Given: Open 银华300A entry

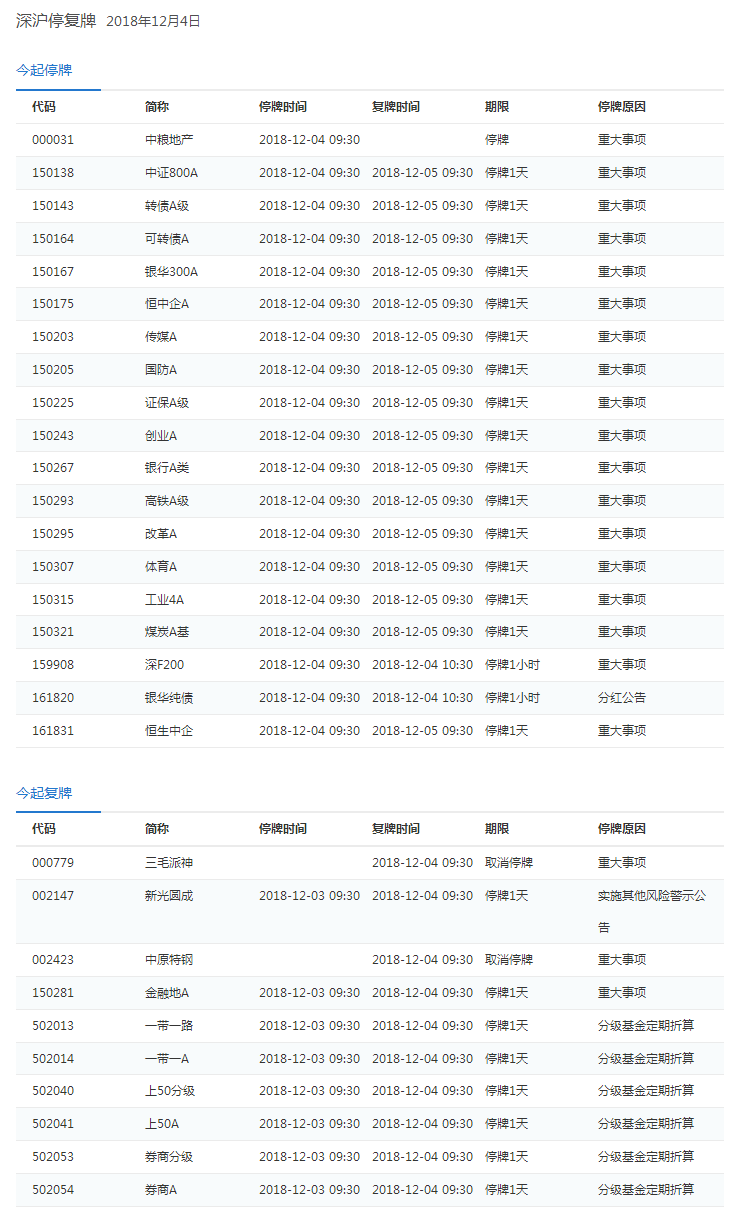Looking at the screenshot, I should [x=171, y=272].
